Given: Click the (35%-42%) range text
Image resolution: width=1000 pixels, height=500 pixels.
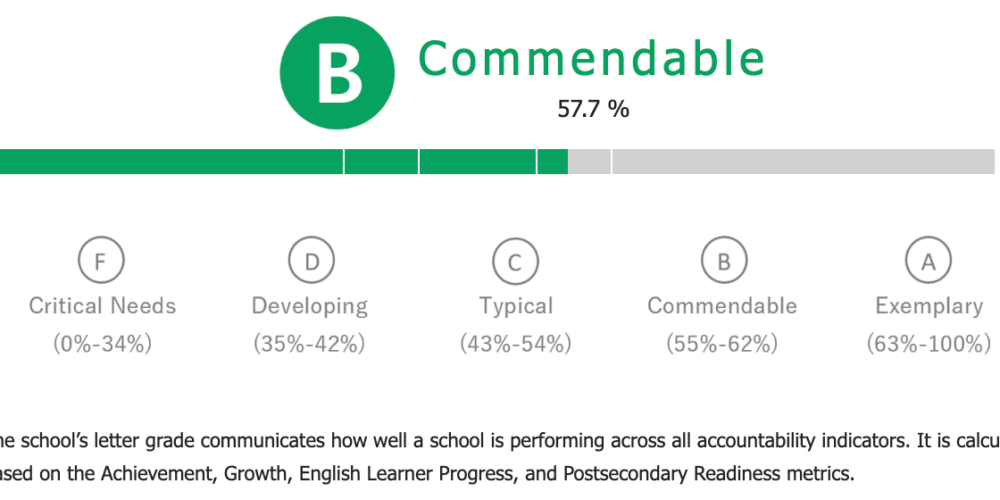Looking at the screenshot, I should tap(310, 344).
